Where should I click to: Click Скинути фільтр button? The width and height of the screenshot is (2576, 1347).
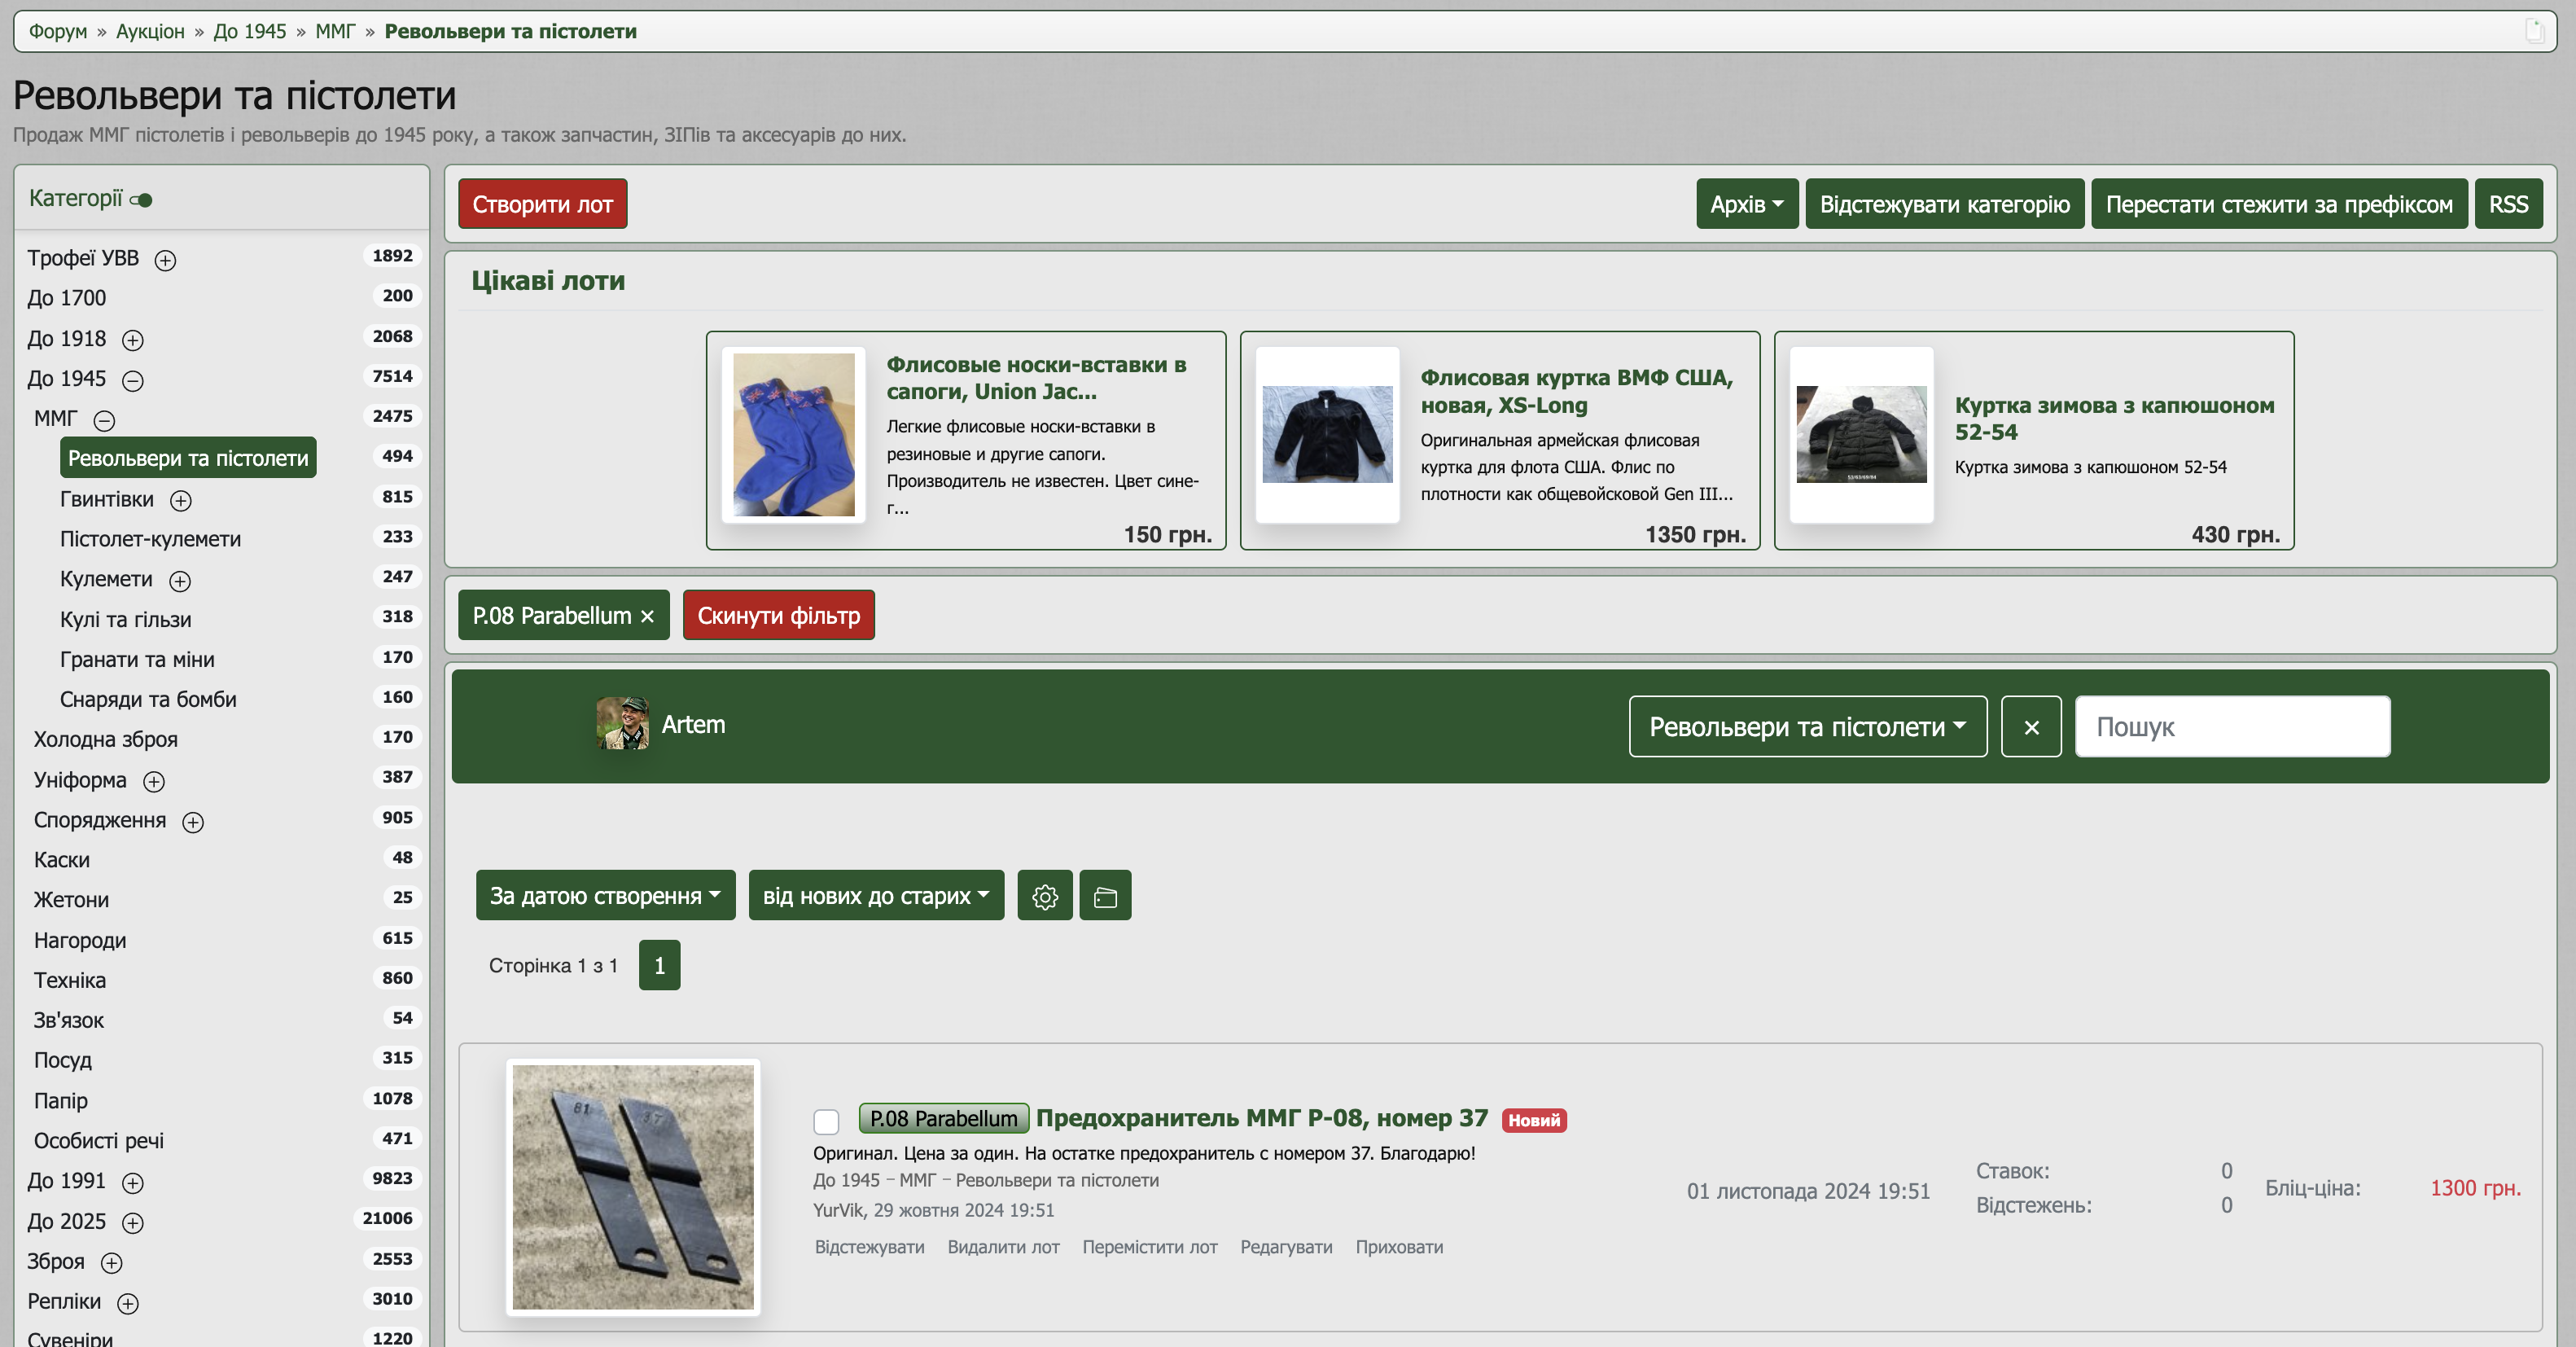pos(778,616)
